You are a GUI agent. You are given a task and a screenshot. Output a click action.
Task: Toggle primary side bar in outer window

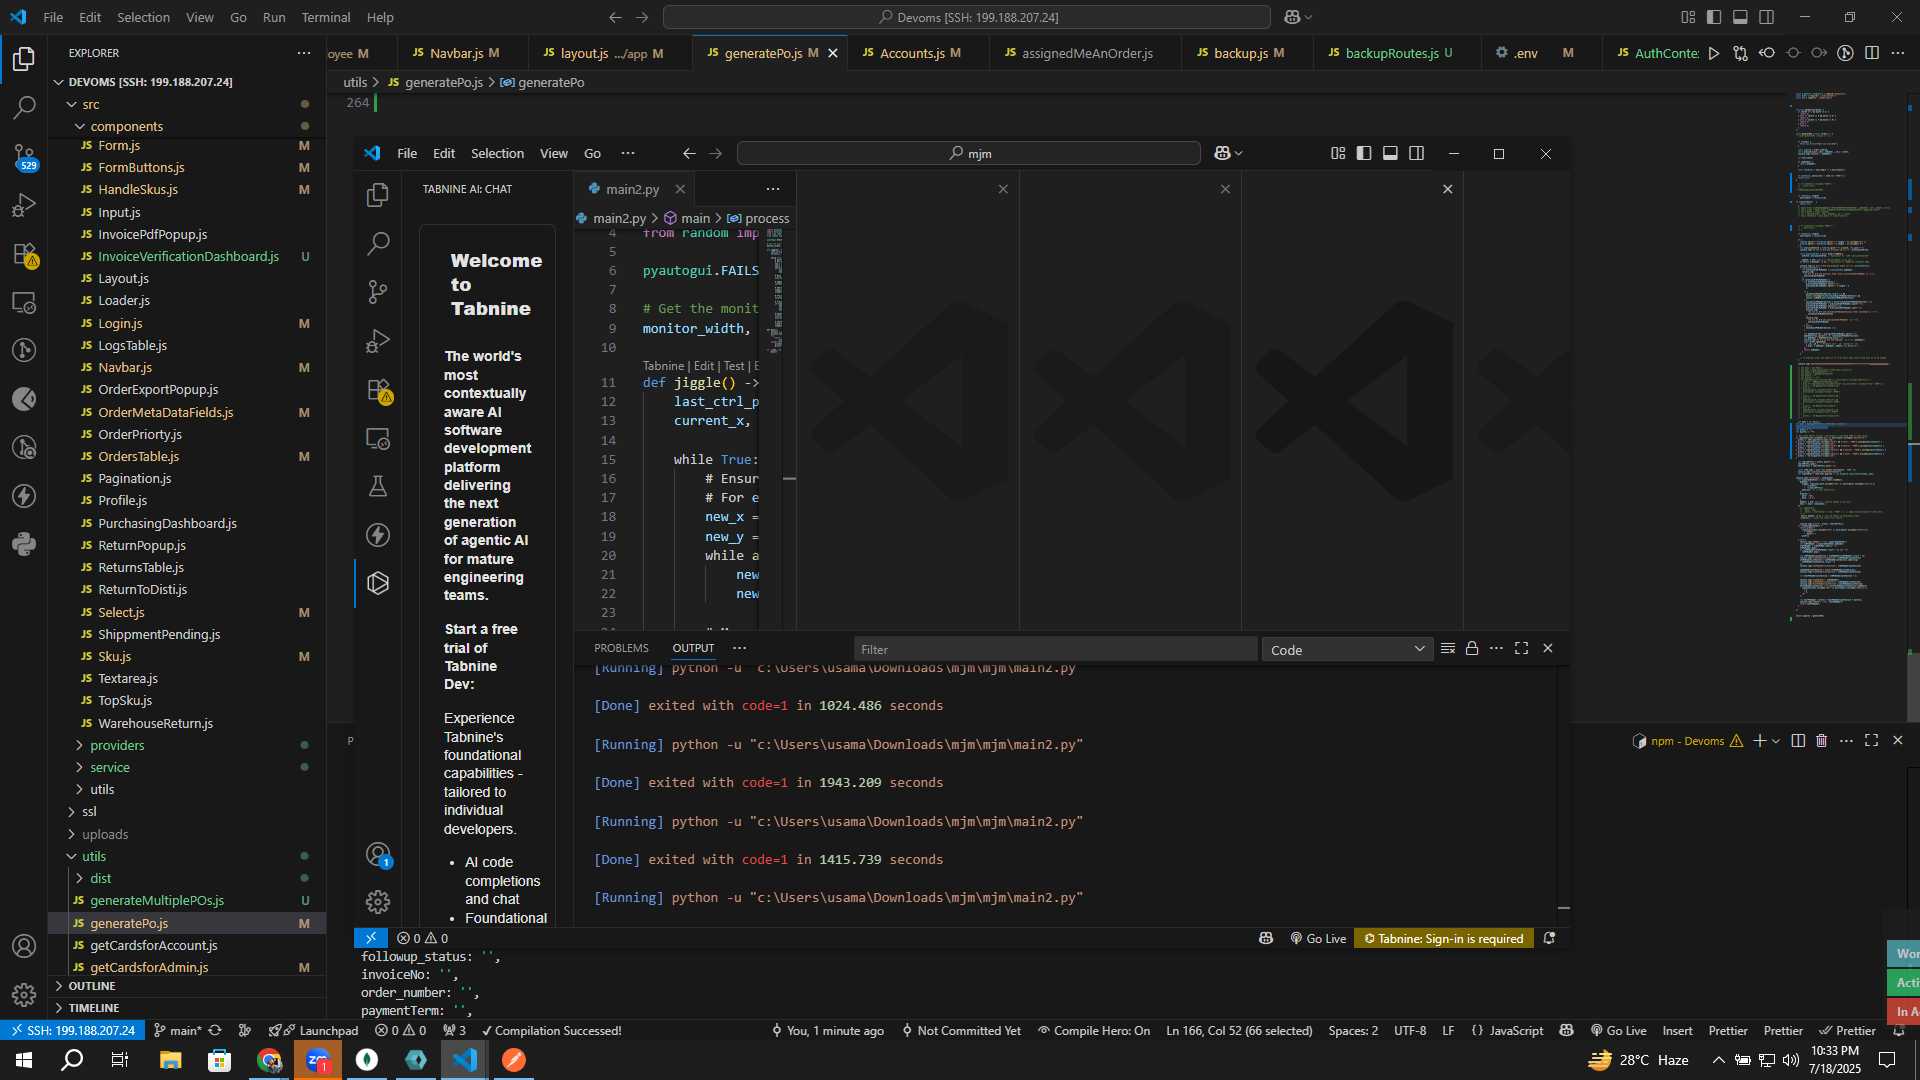point(1714,17)
